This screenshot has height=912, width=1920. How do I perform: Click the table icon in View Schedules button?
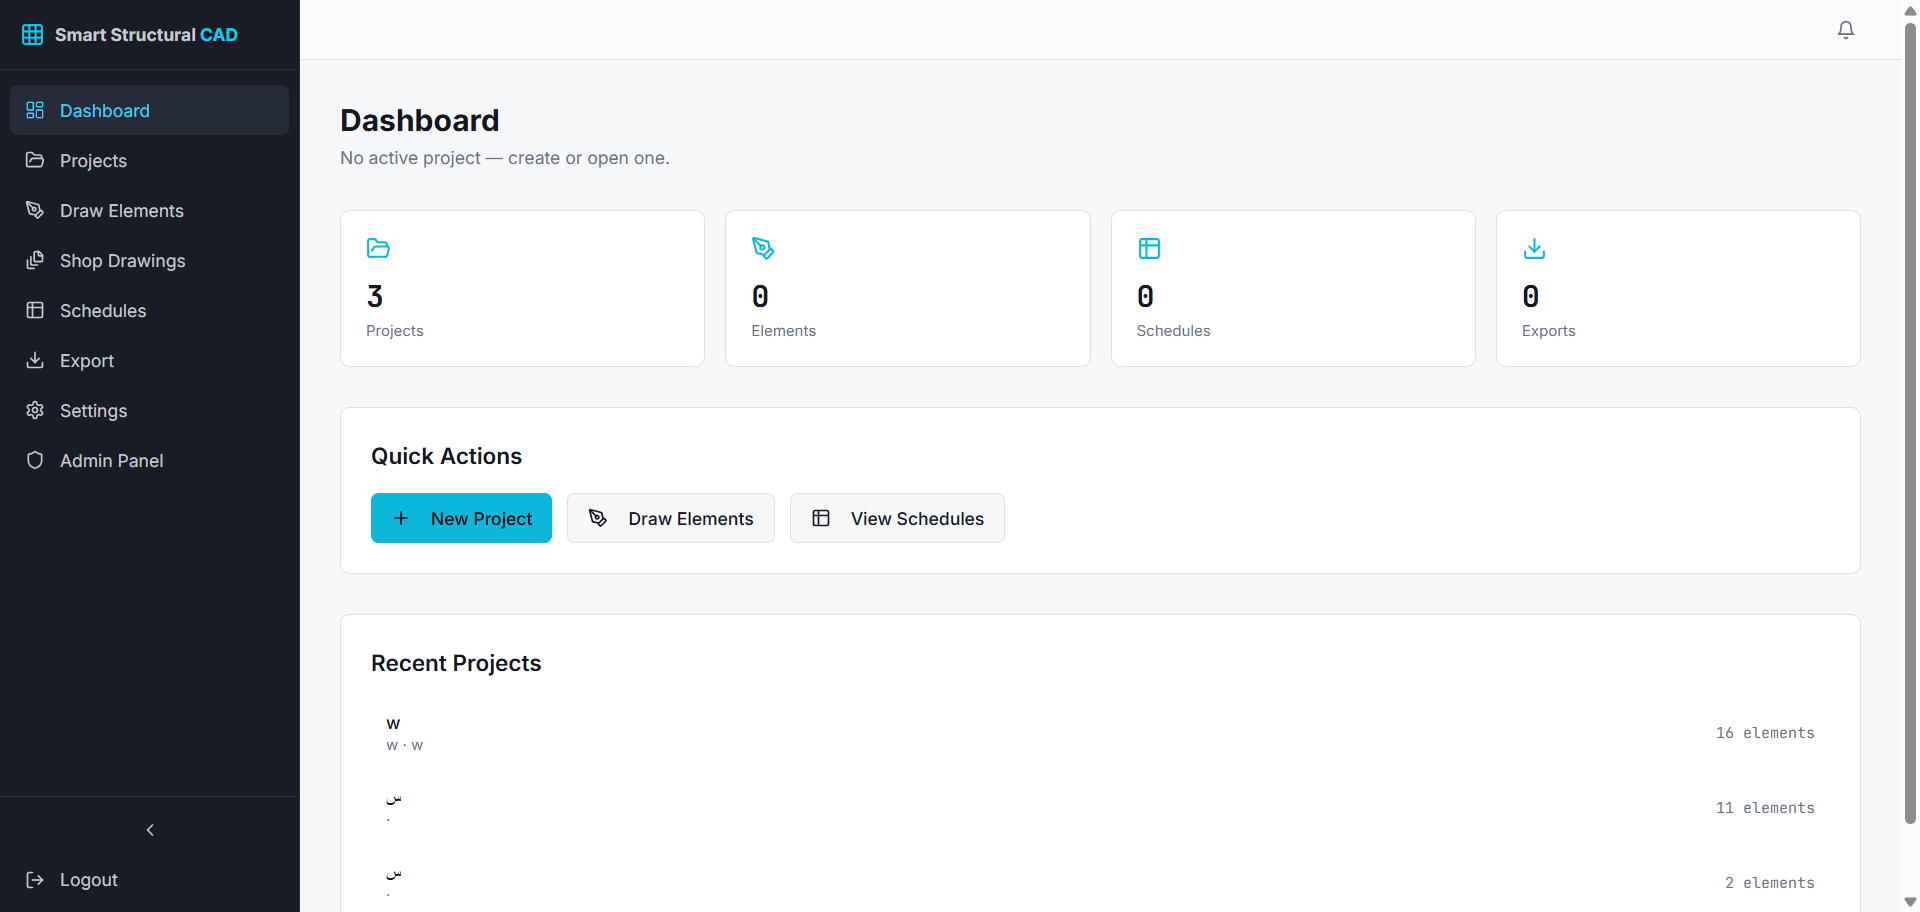(821, 518)
